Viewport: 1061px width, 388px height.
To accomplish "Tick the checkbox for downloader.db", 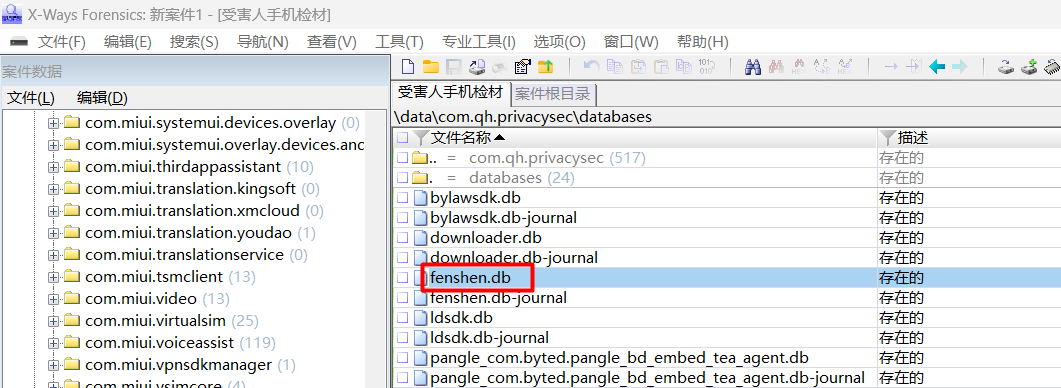I will tap(403, 238).
